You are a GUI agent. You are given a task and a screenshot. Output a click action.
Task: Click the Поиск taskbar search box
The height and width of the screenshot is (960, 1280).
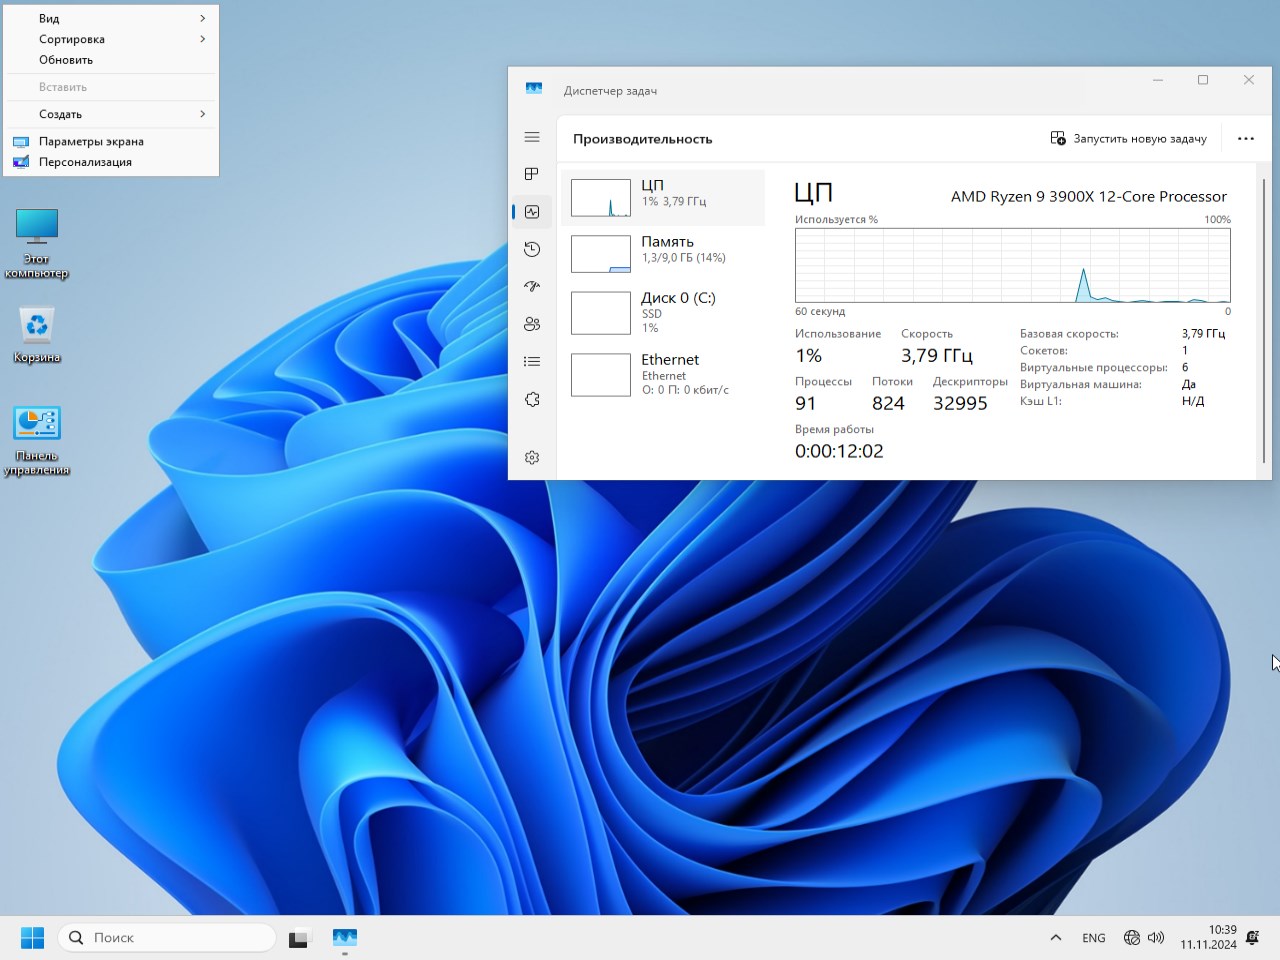coord(167,937)
